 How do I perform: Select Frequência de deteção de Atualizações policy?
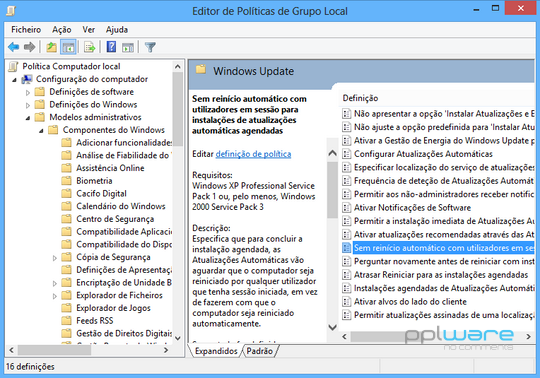pos(444,181)
